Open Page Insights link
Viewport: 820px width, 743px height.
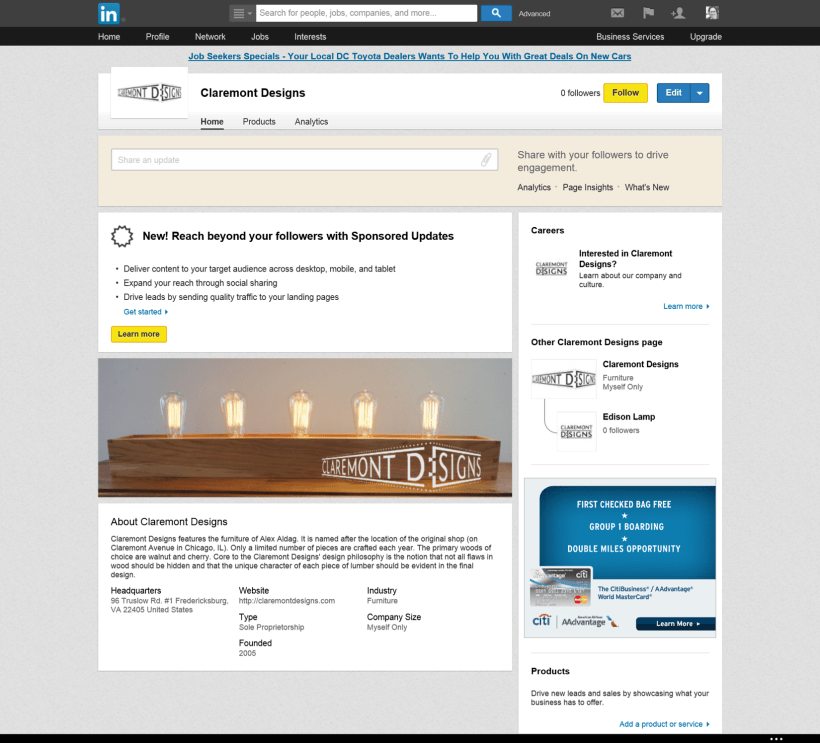[x=587, y=187]
